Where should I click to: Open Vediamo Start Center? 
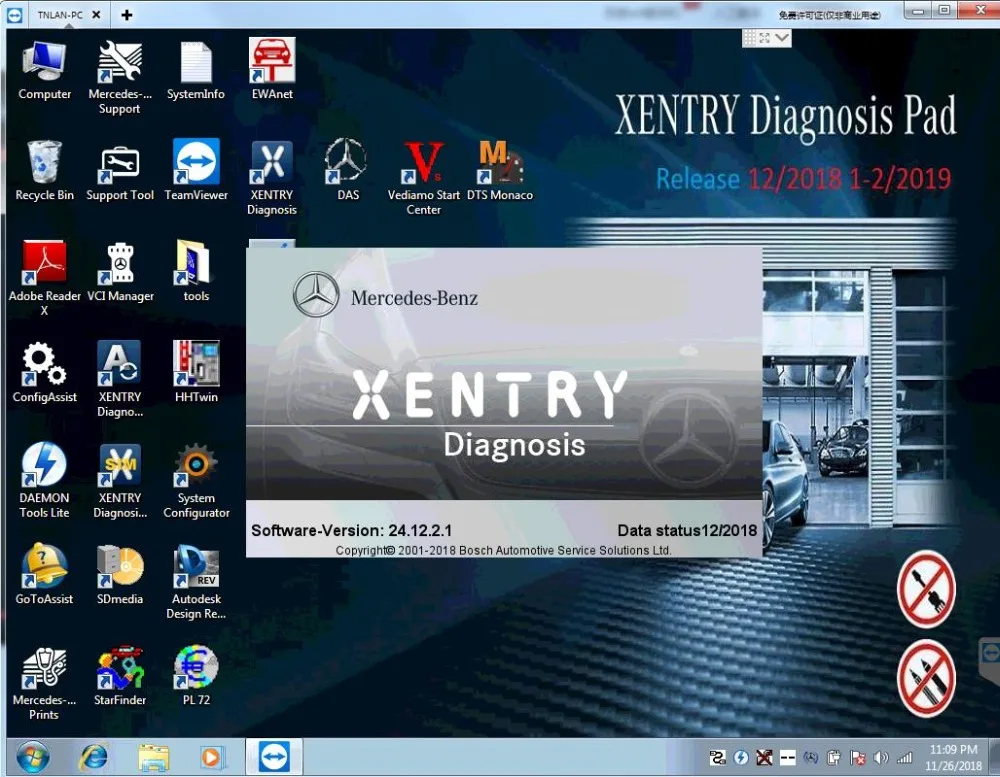[x=423, y=178]
